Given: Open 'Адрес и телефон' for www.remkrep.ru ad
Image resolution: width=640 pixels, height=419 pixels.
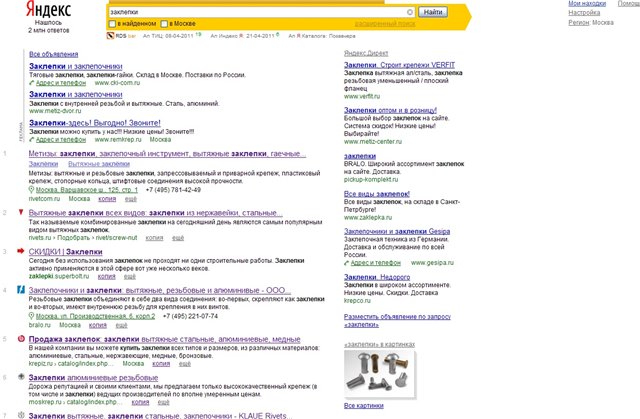Looking at the screenshot, I should (x=61, y=140).
